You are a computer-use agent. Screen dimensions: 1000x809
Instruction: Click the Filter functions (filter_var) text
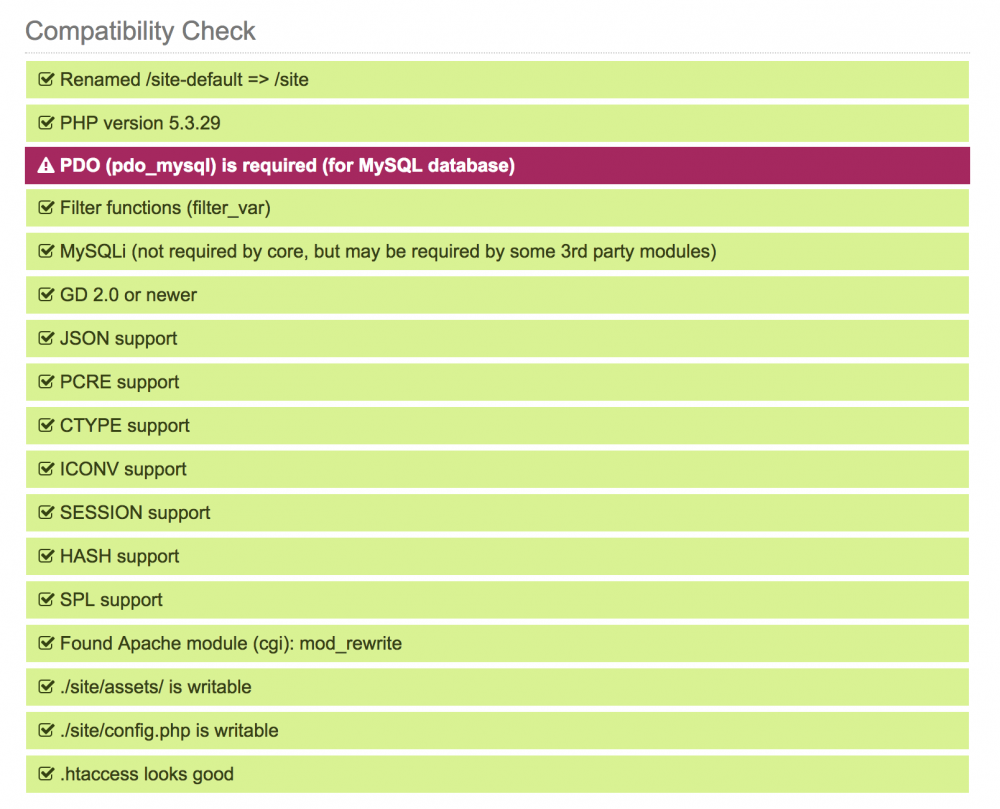[165, 208]
